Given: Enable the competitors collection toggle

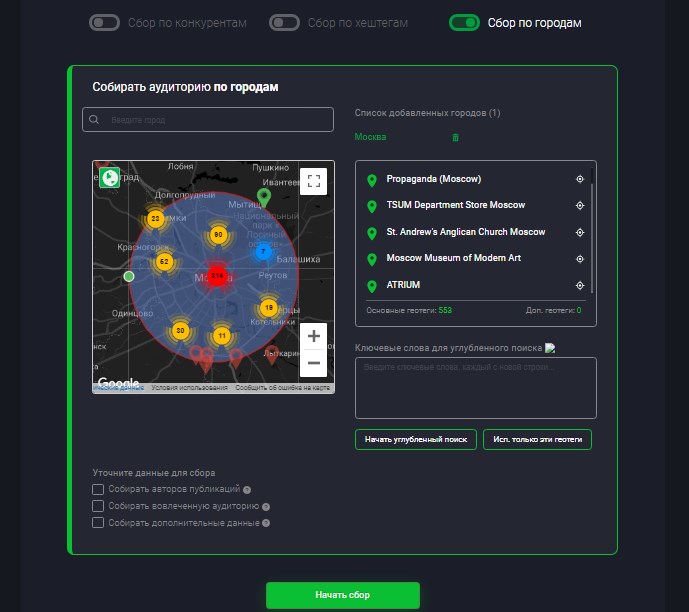Looking at the screenshot, I should [104, 23].
